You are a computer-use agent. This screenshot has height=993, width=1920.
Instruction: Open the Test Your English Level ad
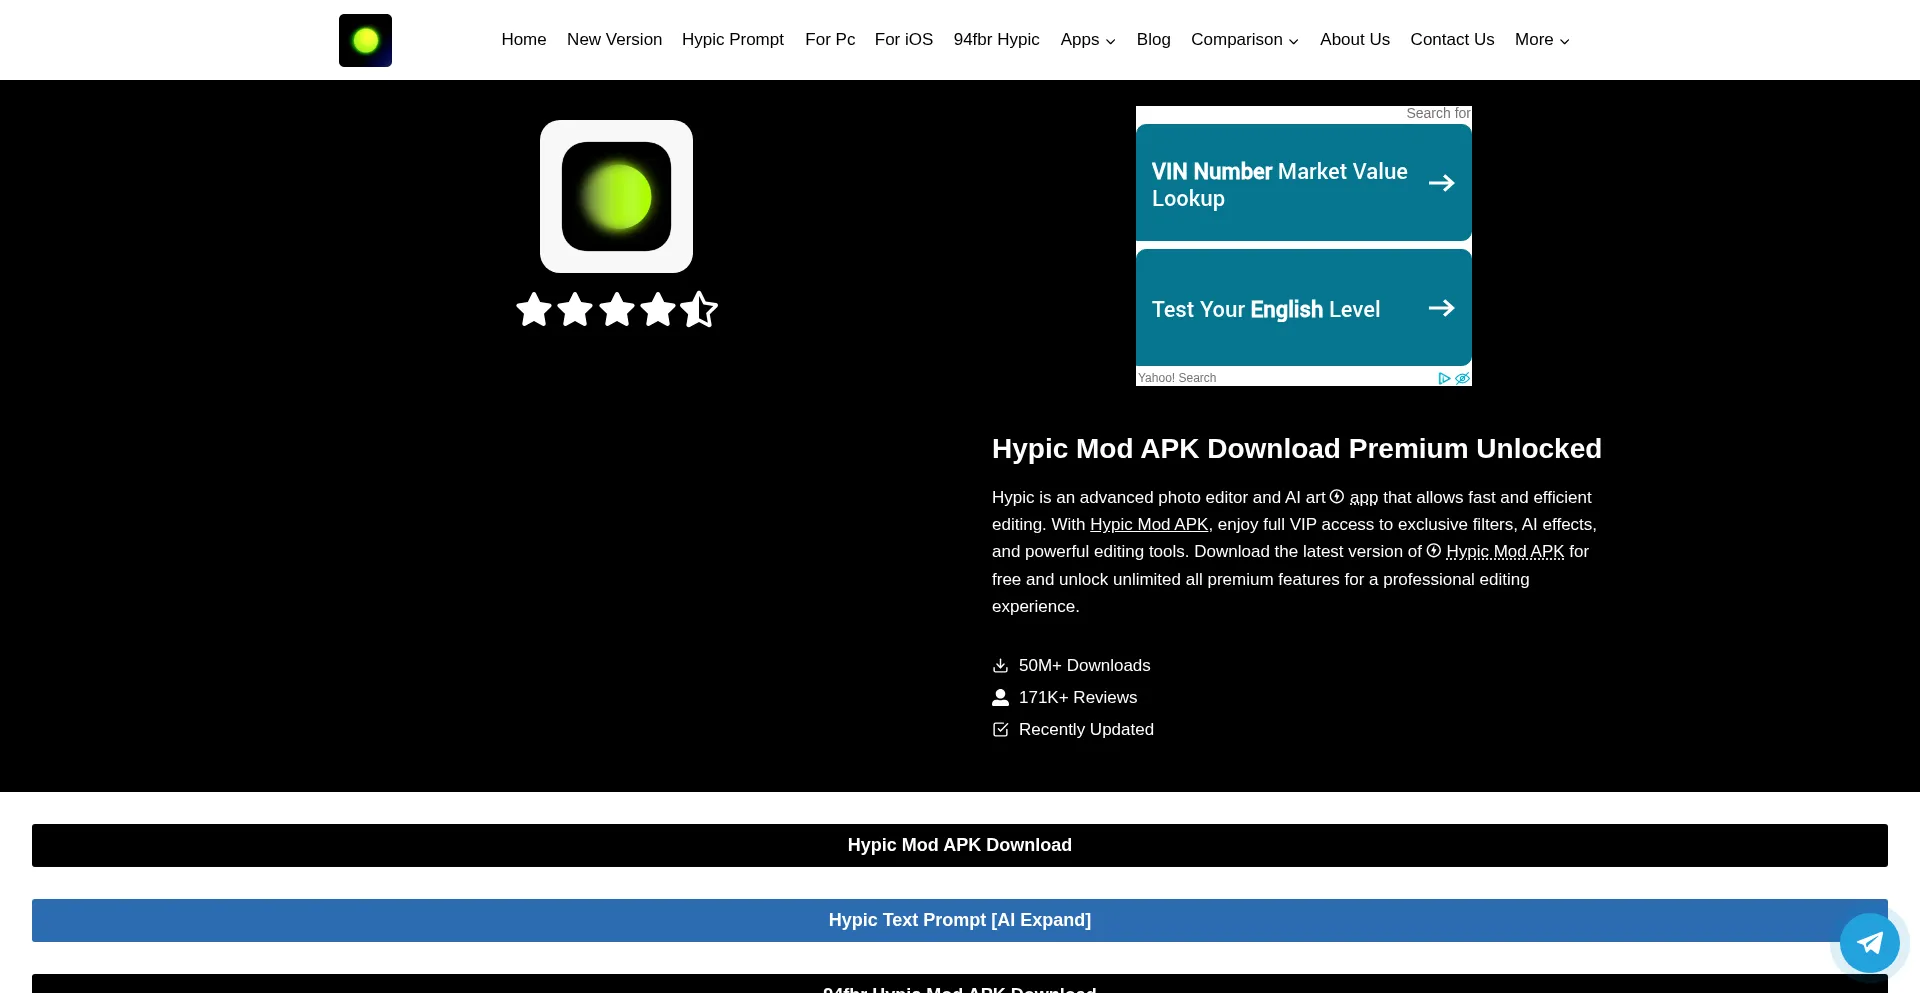click(x=1304, y=308)
